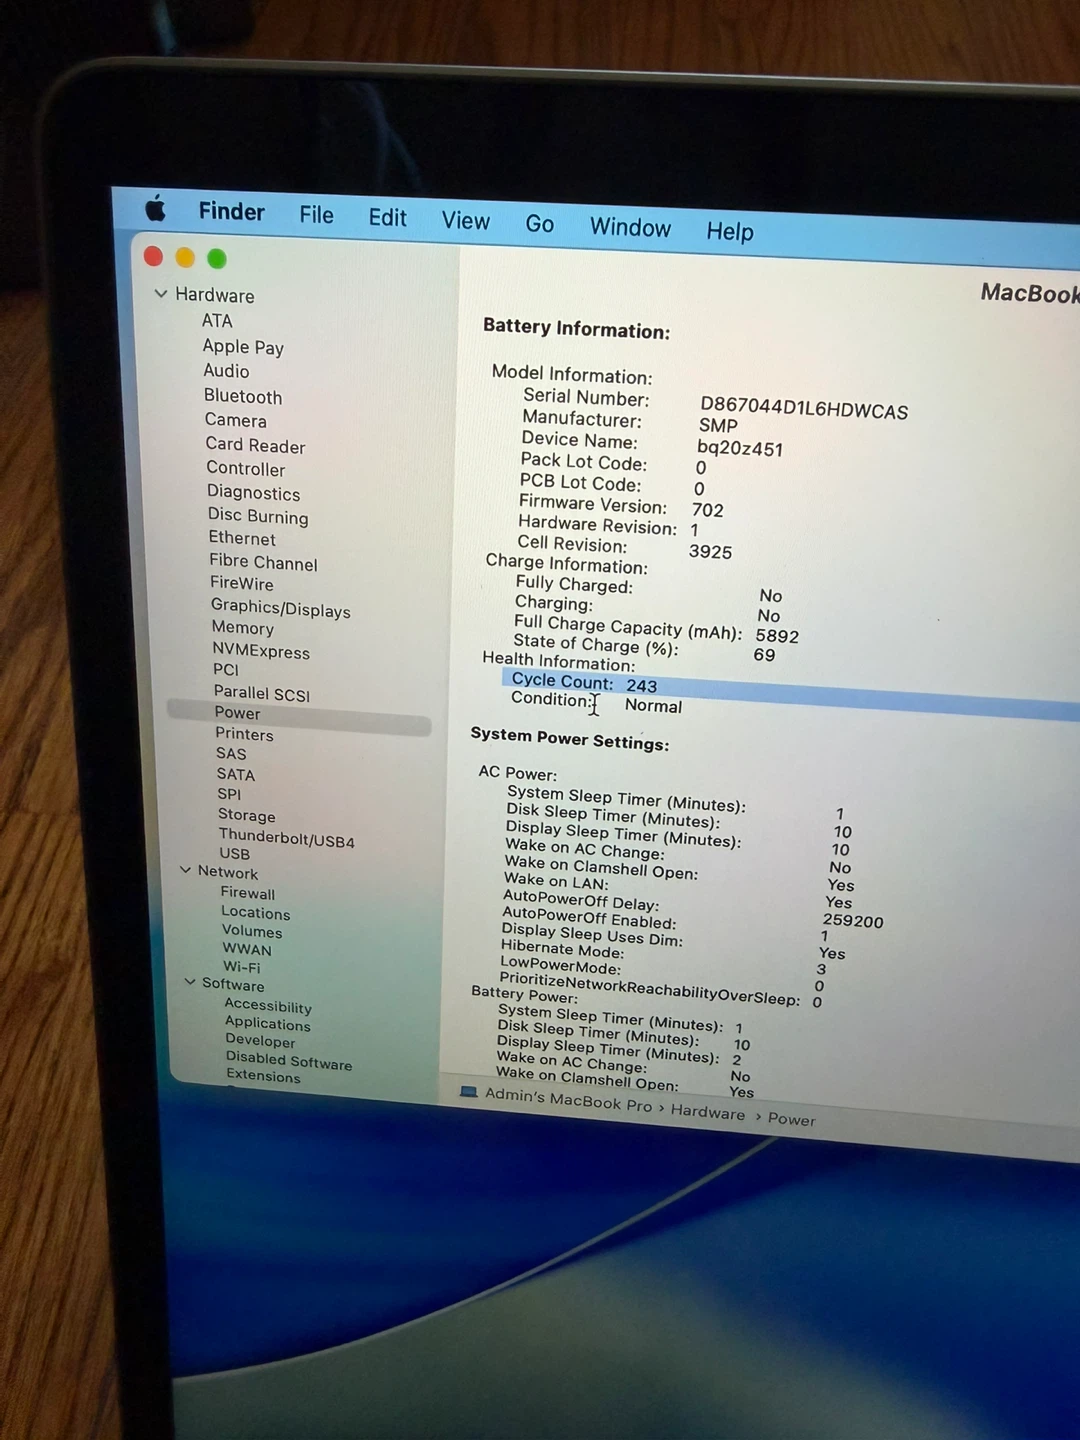This screenshot has width=1080, height=1440.
Task: Select Accessibility under Software
Action: [267, 1006]
